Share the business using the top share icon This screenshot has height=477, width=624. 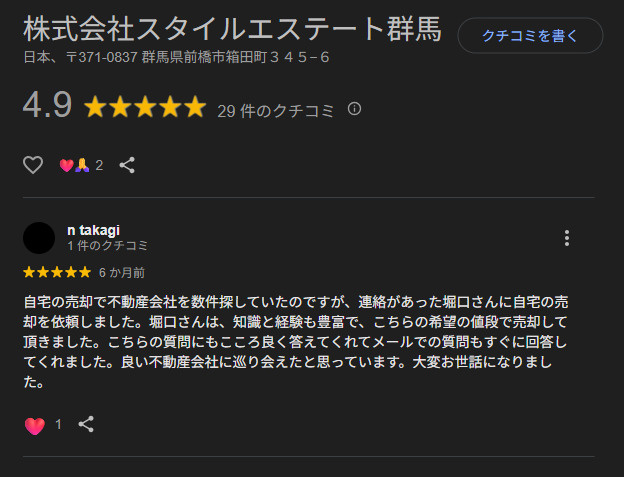tap(127, 165)
